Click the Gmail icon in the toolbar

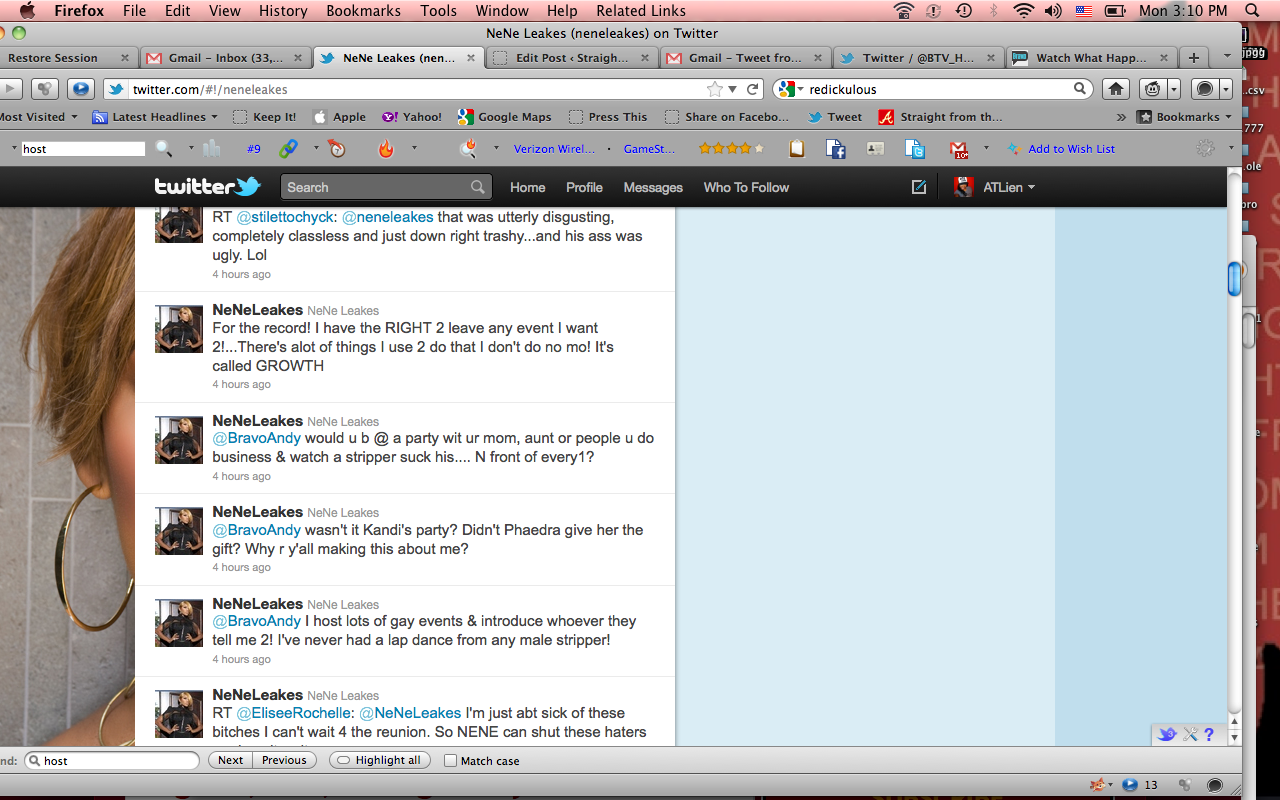coord(959,149)
